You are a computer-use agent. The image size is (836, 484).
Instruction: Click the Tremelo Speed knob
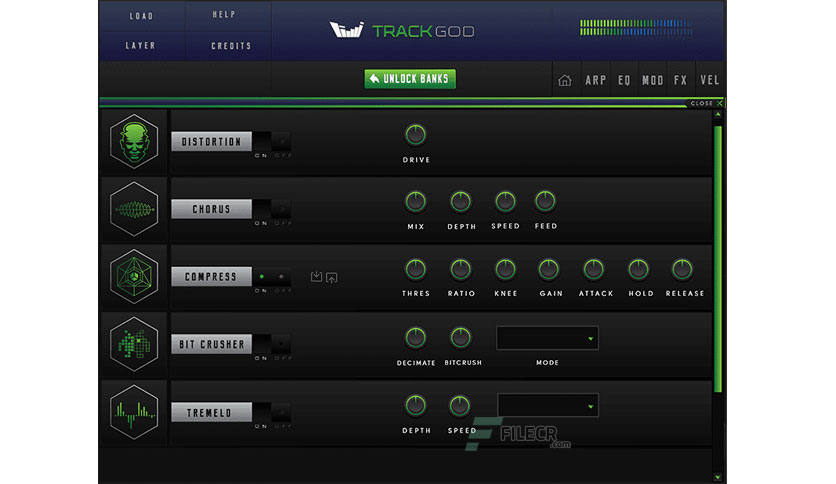click(x=459, y=406)
